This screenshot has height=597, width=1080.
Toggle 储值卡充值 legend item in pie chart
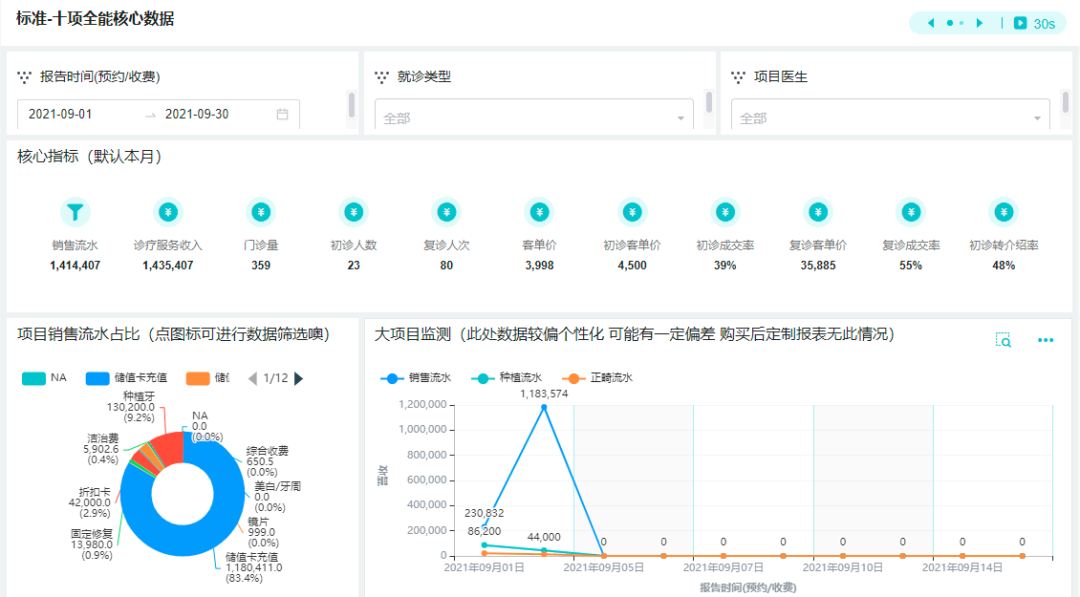(x=127, y=378)
